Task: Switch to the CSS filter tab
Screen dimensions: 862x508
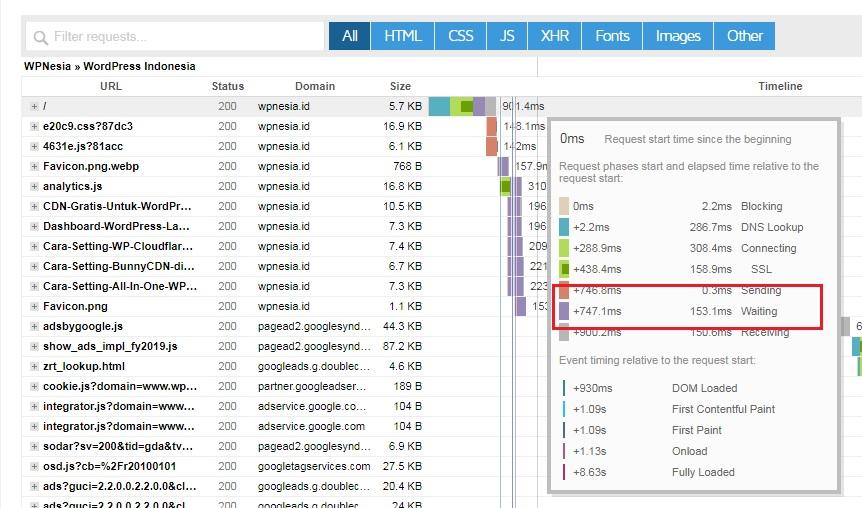Action: [461, 36]
